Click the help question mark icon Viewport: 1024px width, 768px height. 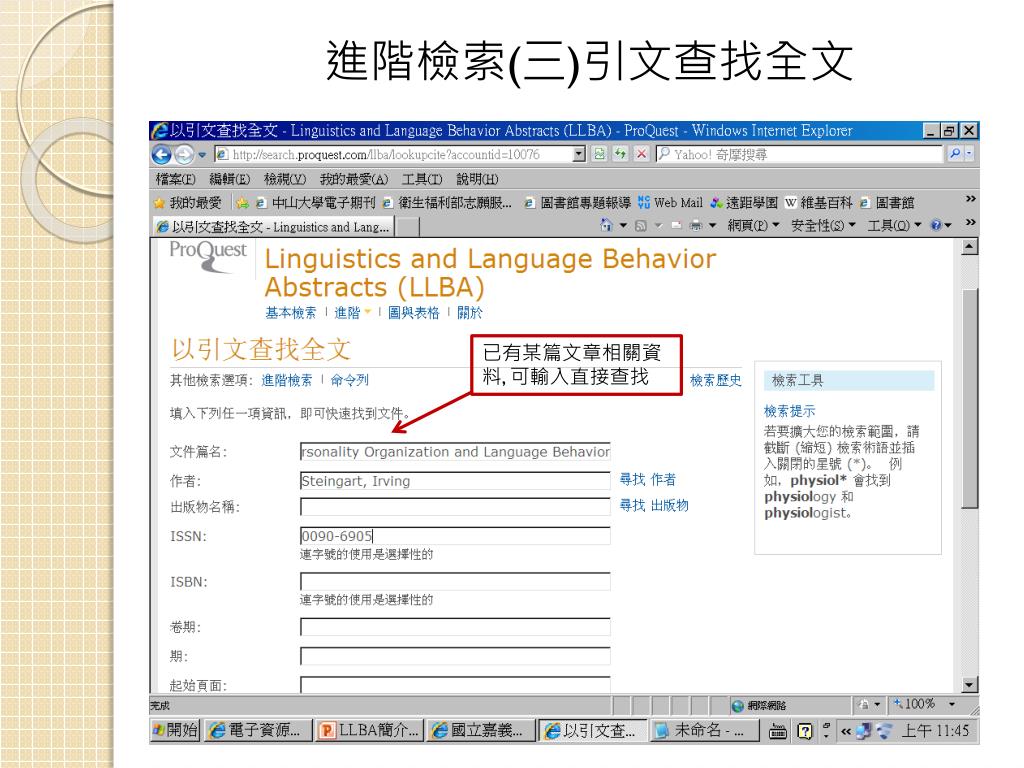tap(936, 225)
